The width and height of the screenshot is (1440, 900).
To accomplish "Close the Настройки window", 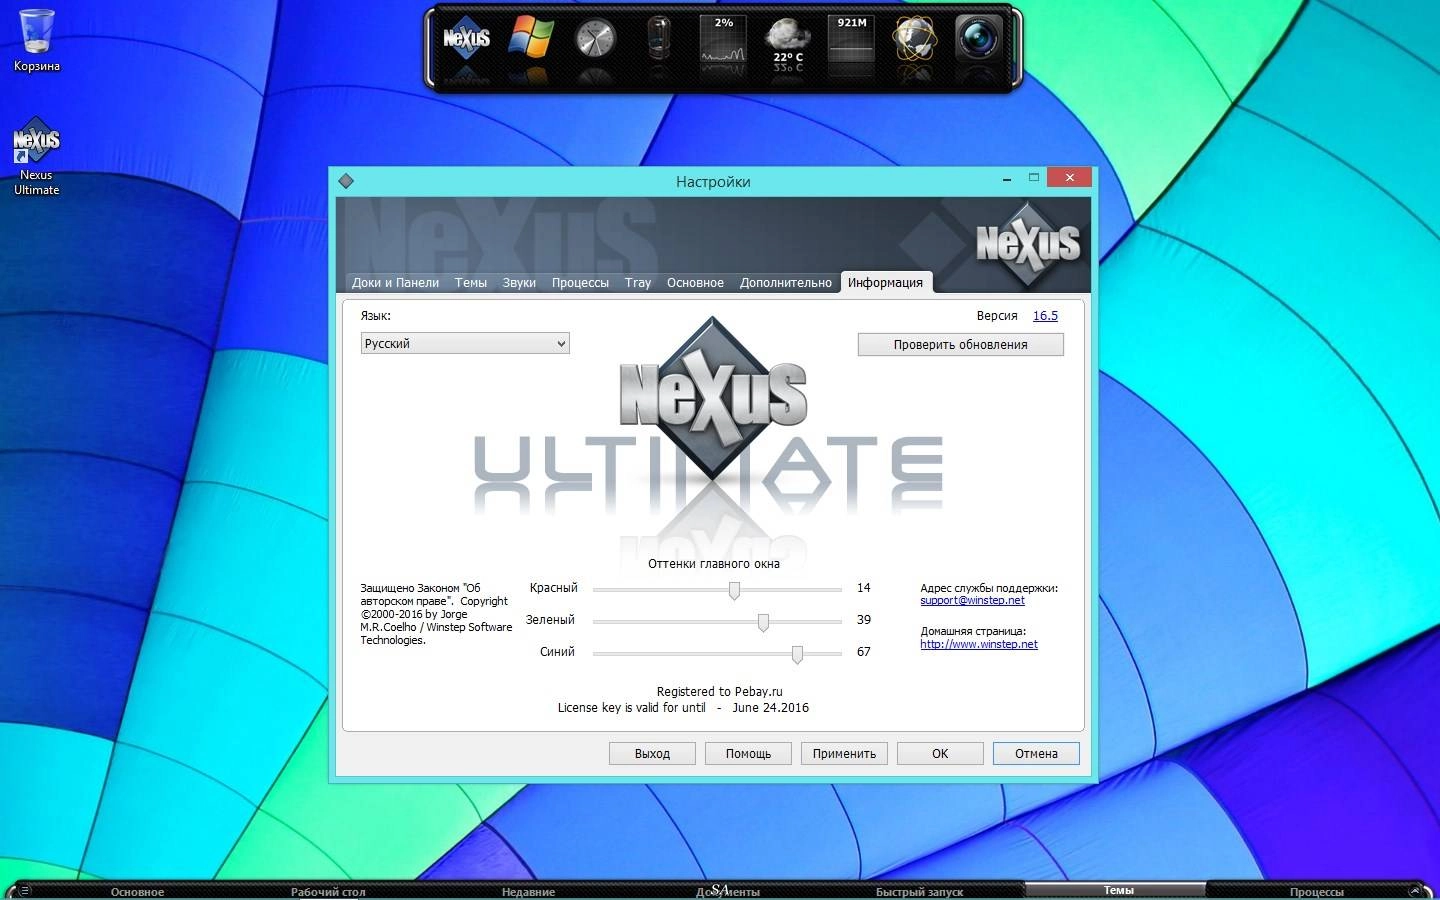I will (1069, 178).
